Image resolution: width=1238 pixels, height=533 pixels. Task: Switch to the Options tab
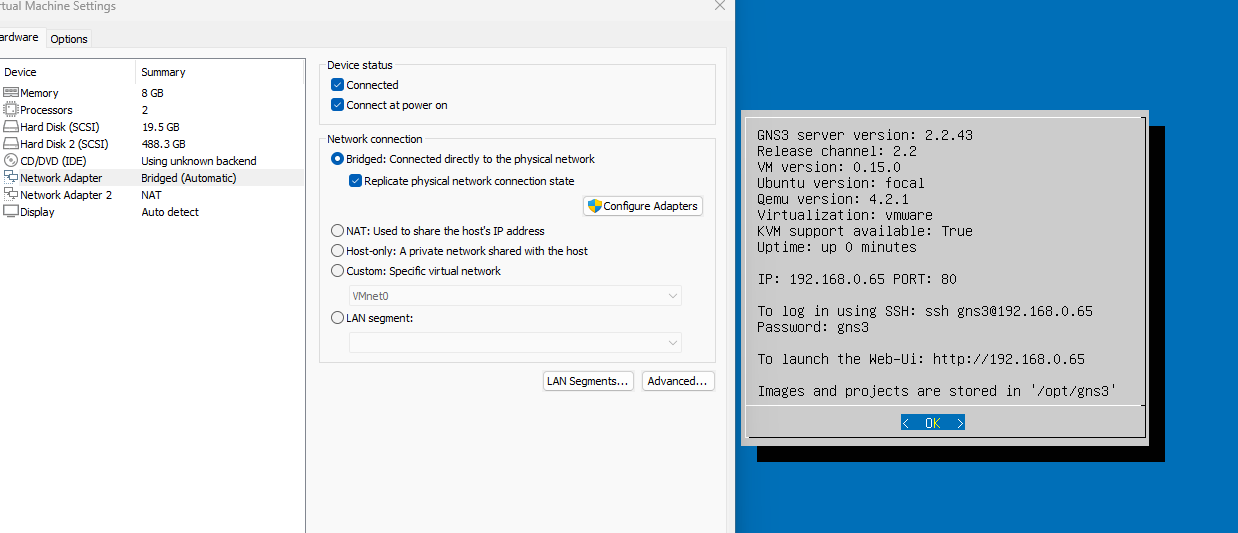[x=69, y=39]
